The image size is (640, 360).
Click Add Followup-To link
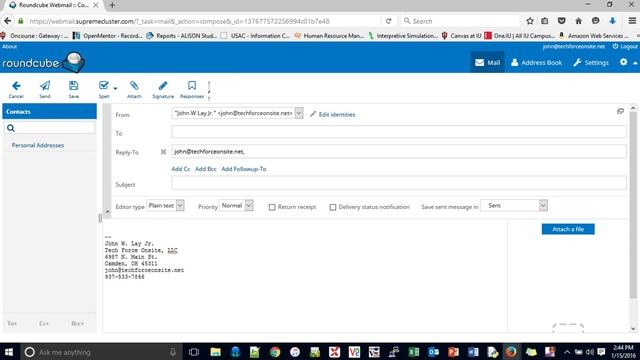coord(244,169)
